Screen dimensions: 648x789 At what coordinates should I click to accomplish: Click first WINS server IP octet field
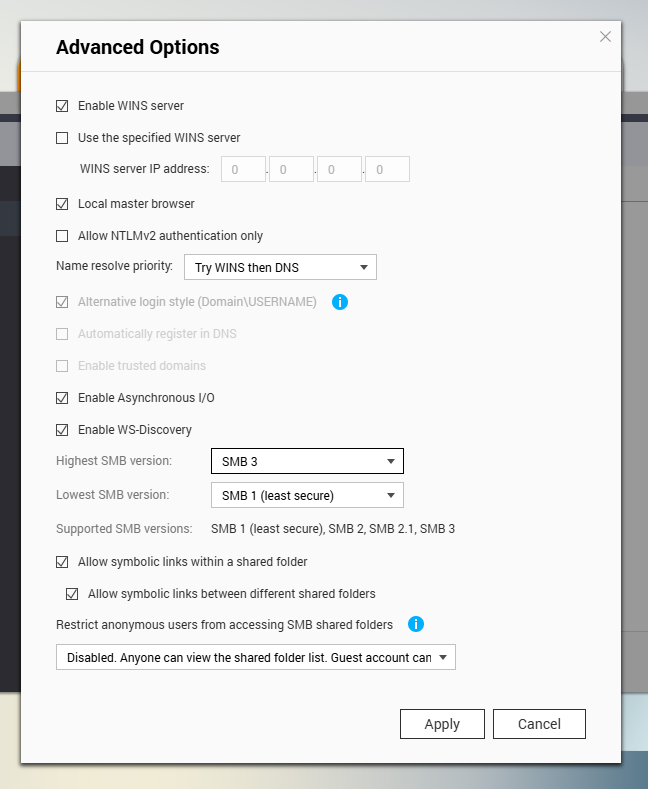(243, 170)
